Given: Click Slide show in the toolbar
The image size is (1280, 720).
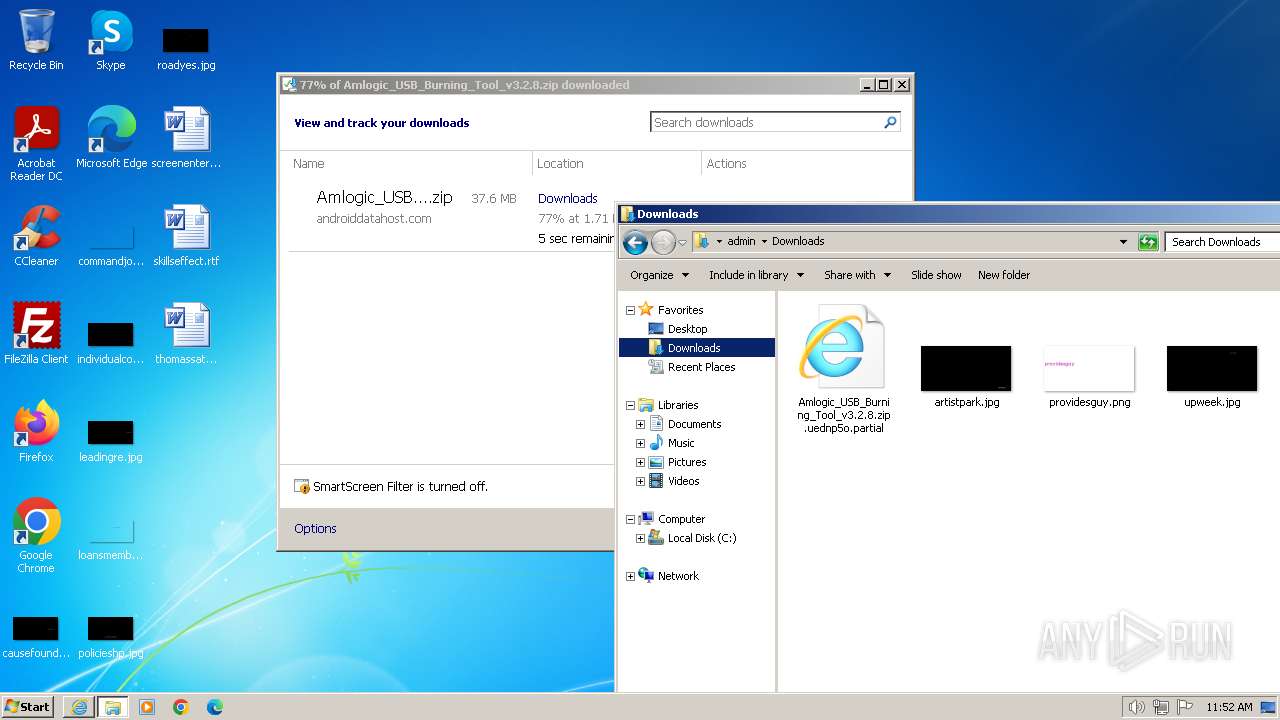Looking at the screenshot, I should pyautogui.click(x=936, y=275).
